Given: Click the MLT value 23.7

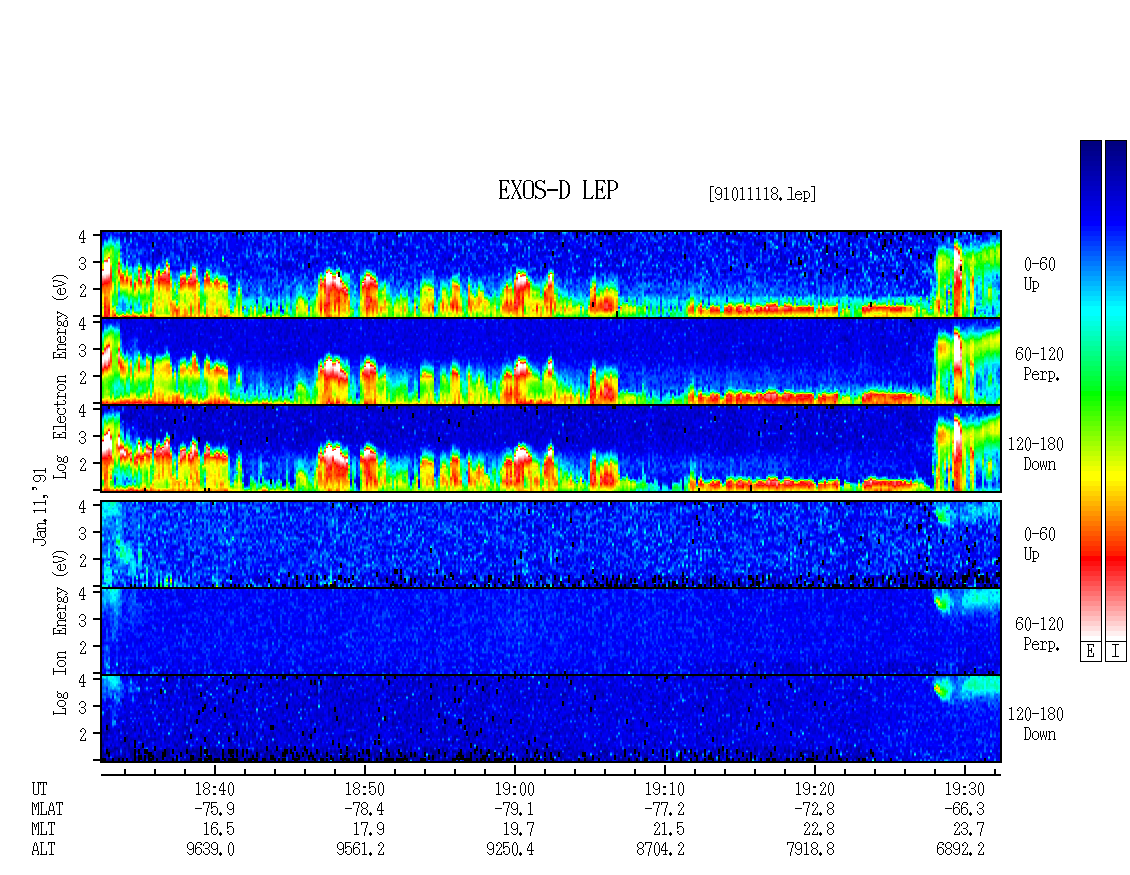Looking at the screenshot, I should pyautogui.click(x=969, y=830).
